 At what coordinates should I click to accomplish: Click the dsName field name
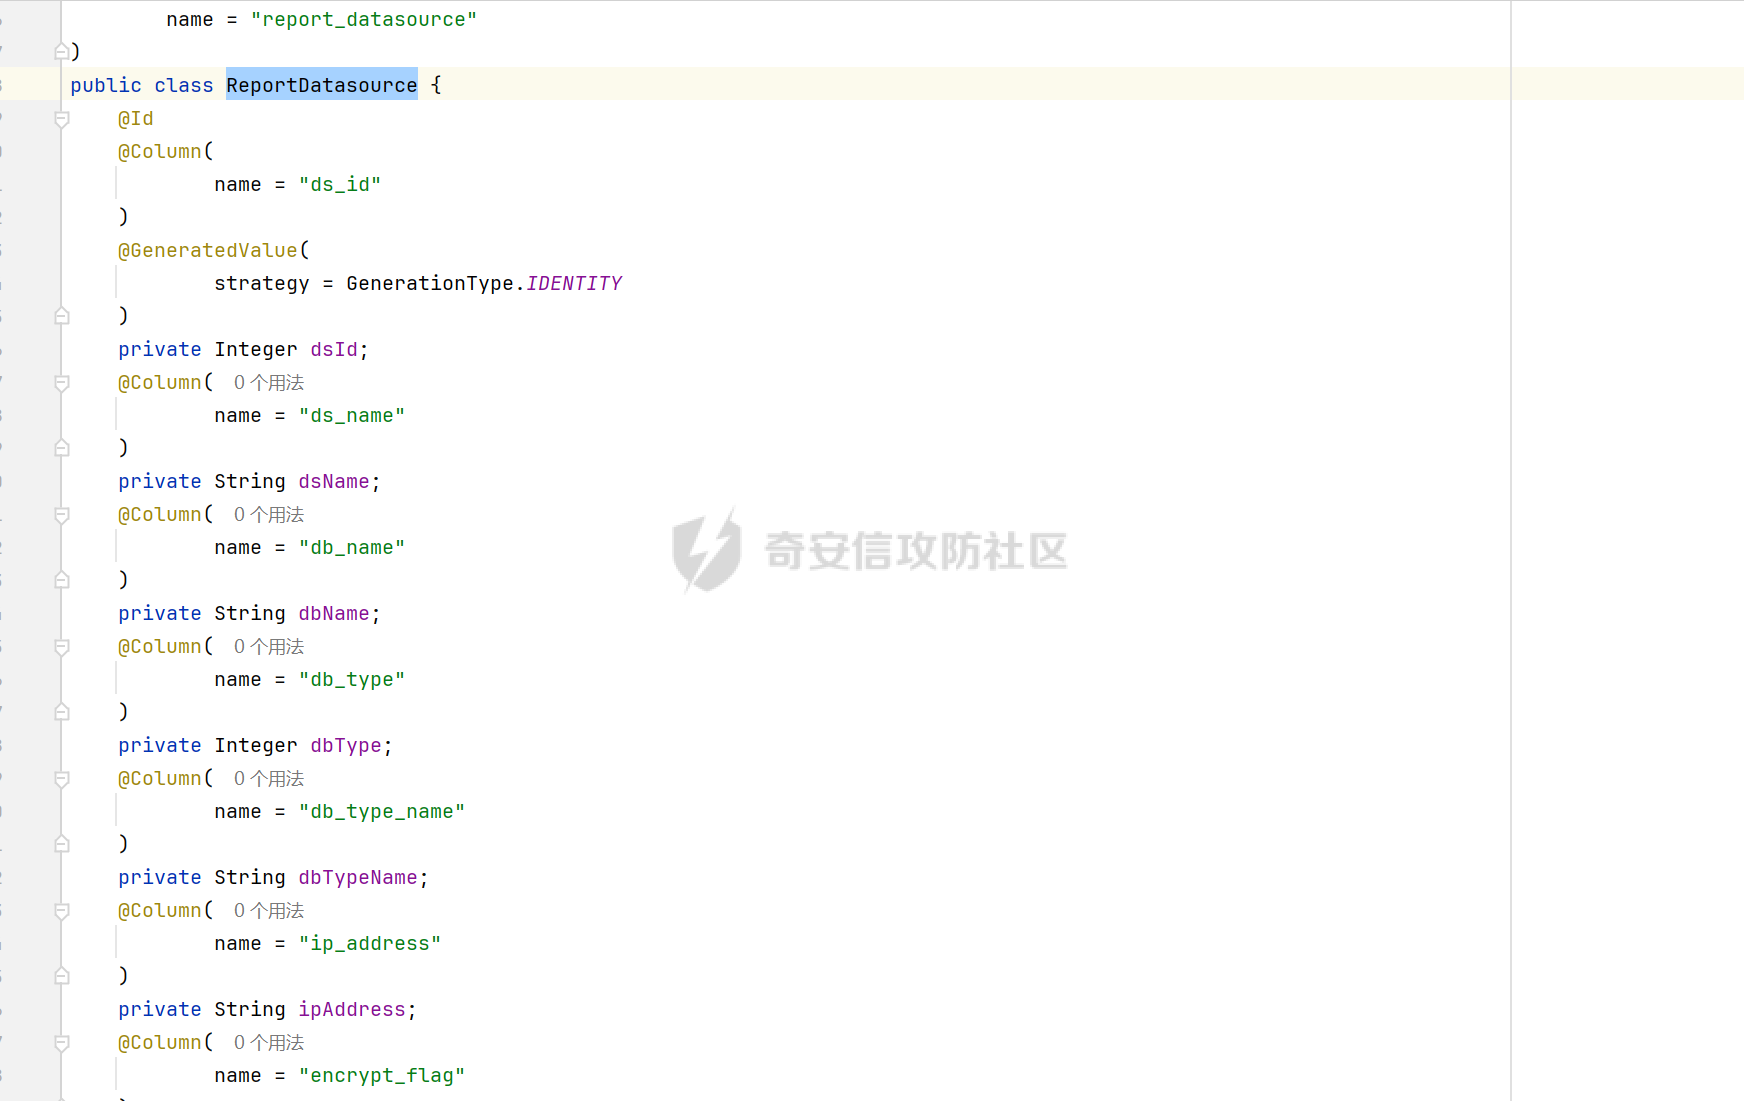tap(334, 482)
